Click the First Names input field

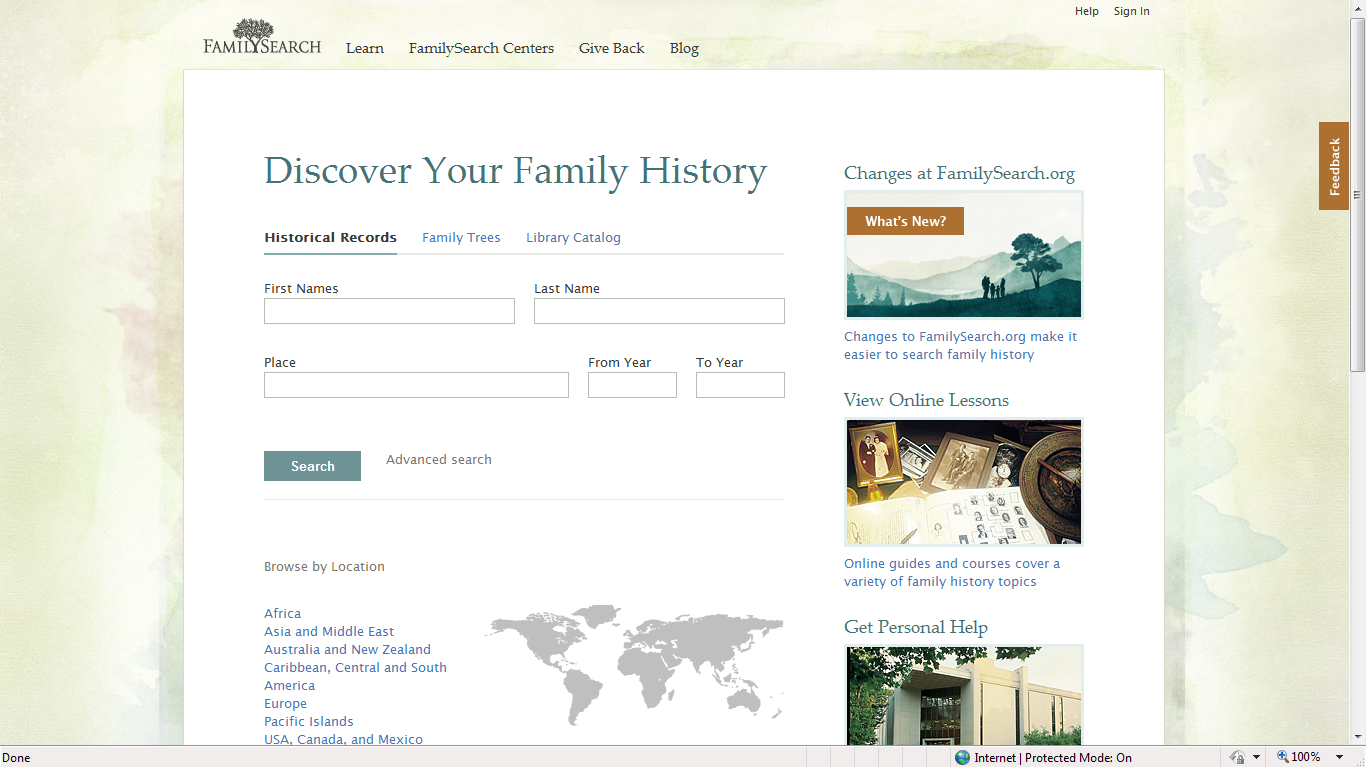coord(389,311)
